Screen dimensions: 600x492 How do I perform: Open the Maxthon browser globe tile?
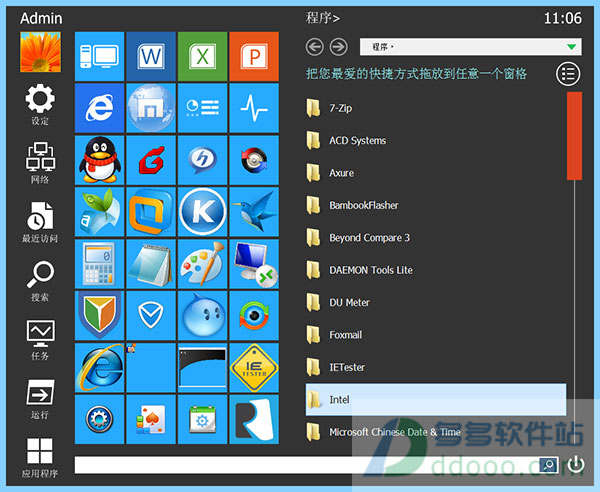(151, 108)
